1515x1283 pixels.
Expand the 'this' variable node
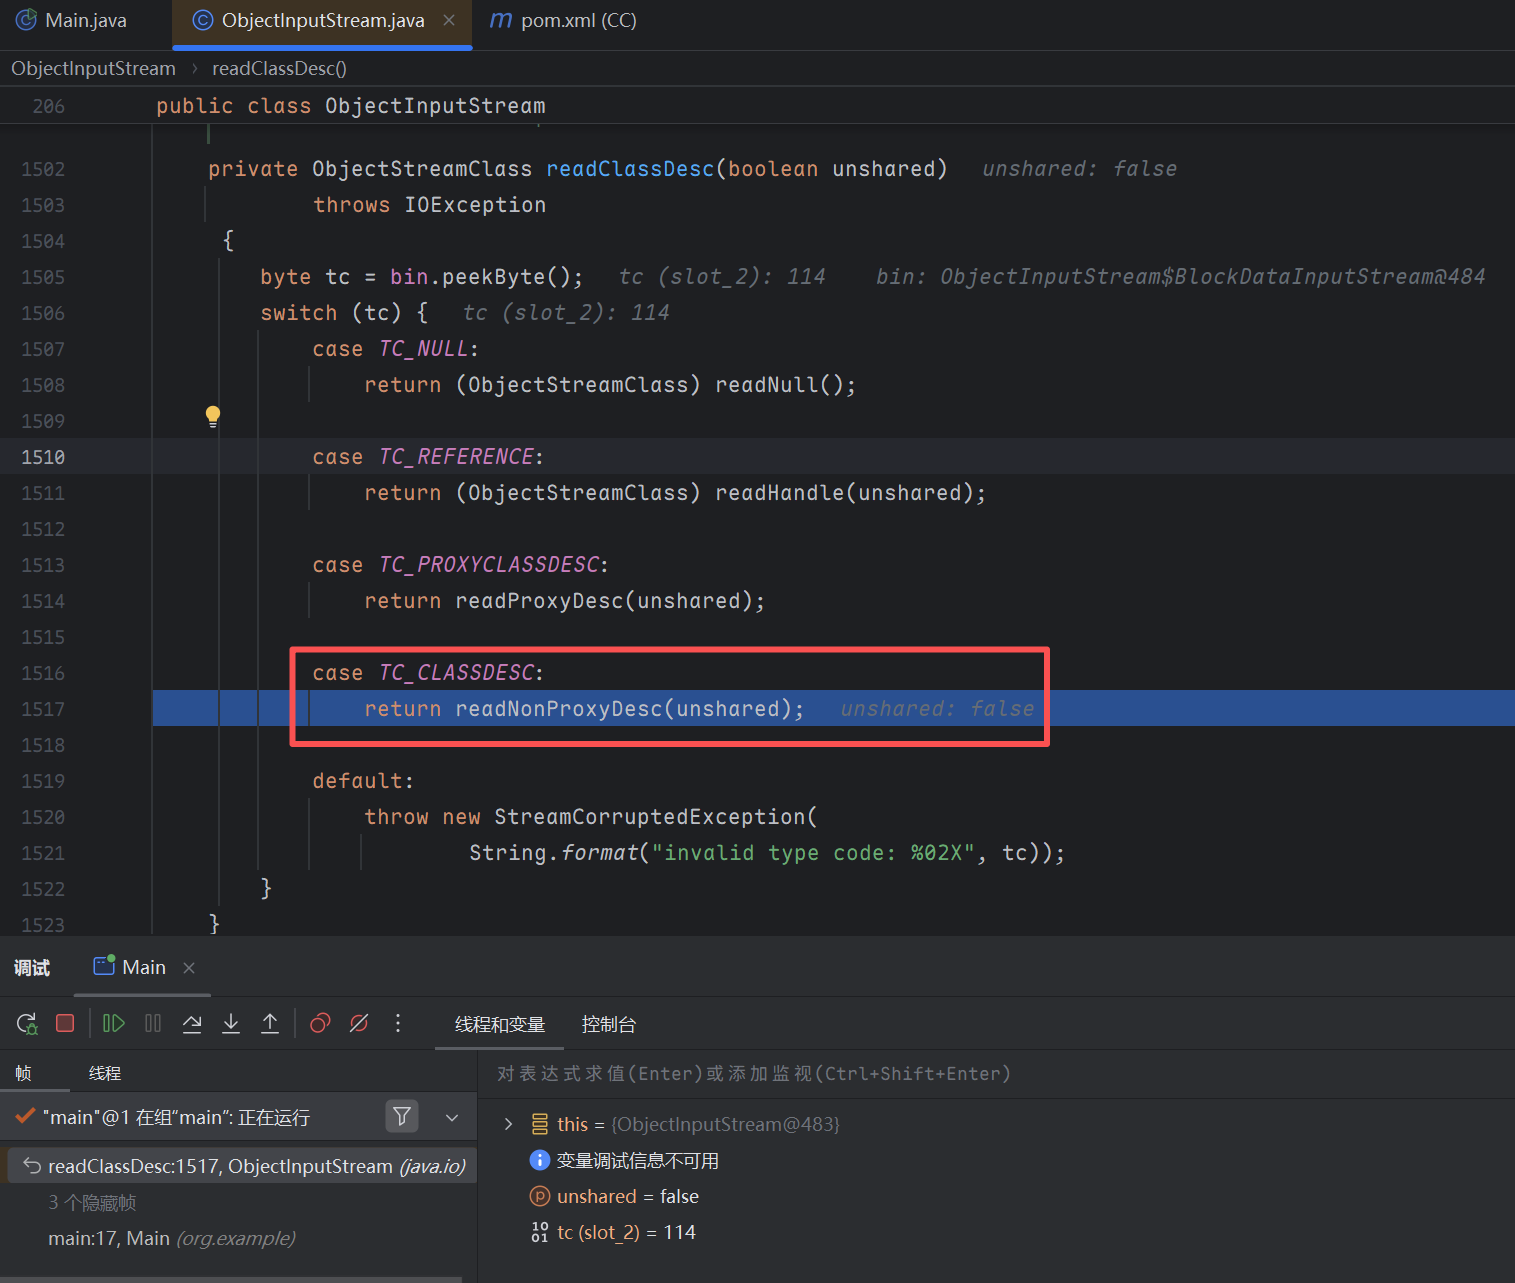click(508, 1124)
